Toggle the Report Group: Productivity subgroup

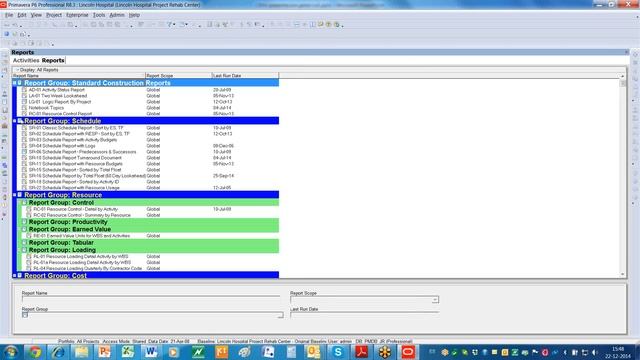pos(24,222)
